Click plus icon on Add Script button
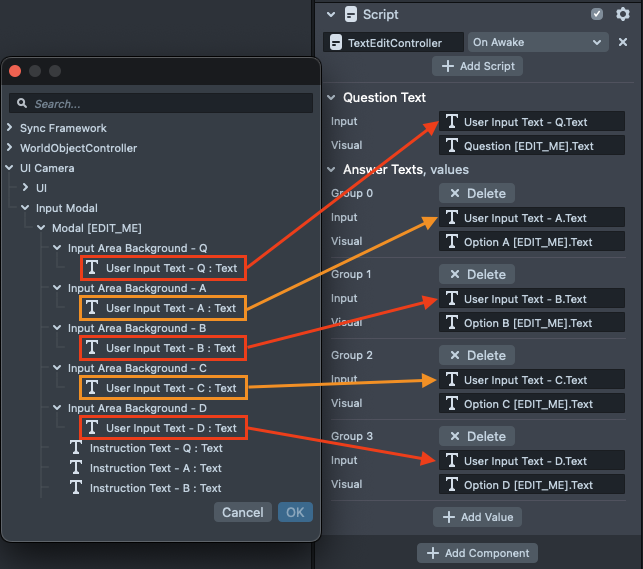643x569 pixels. pyautogui.click(x=448, y=66)
